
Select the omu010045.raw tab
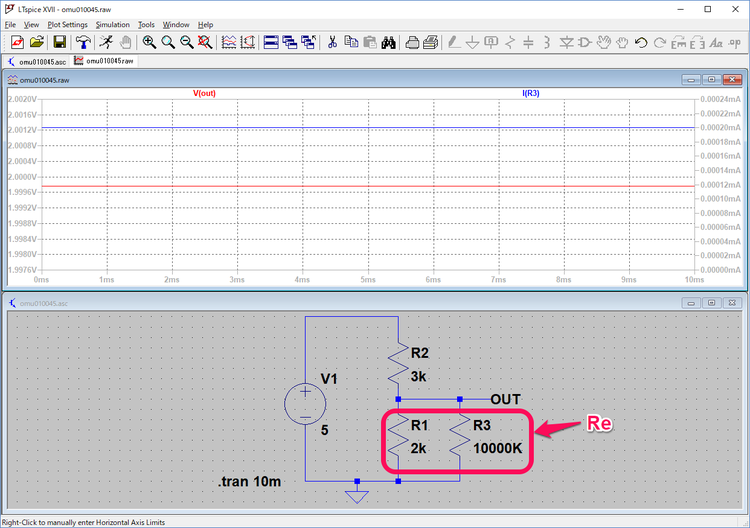(x=104, y=61)
